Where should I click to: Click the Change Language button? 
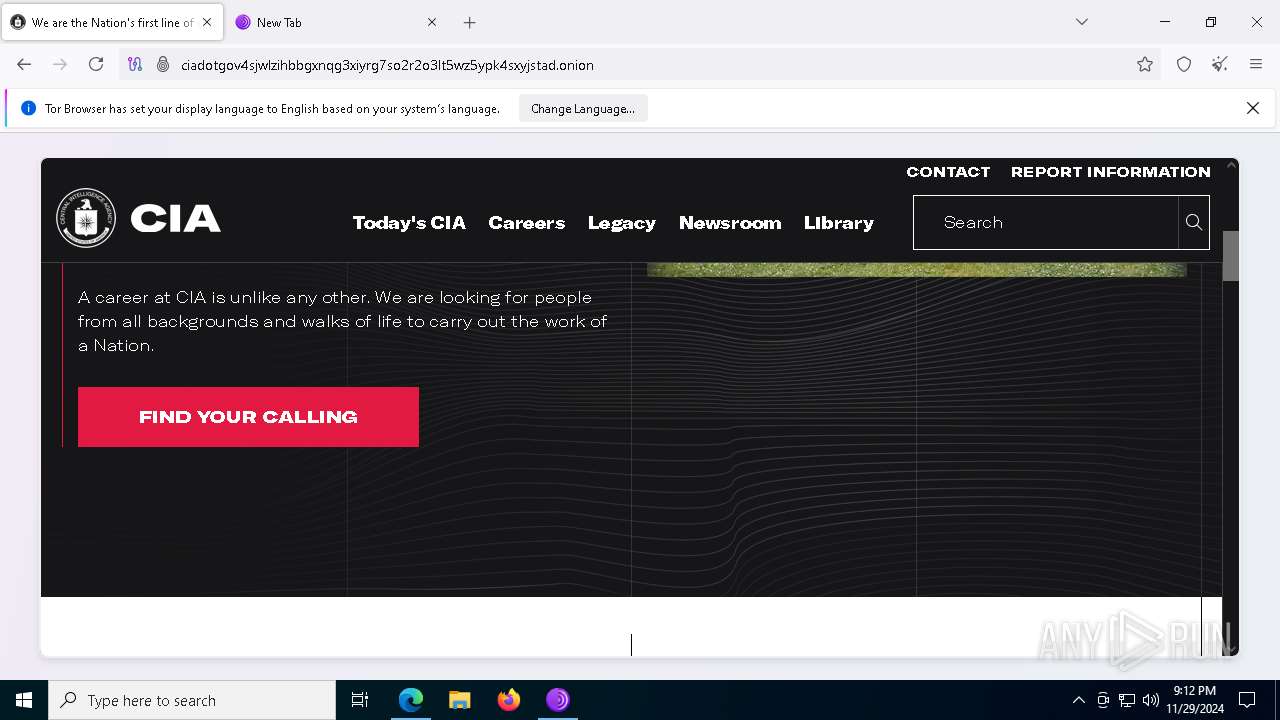click(x=583, y=109)
